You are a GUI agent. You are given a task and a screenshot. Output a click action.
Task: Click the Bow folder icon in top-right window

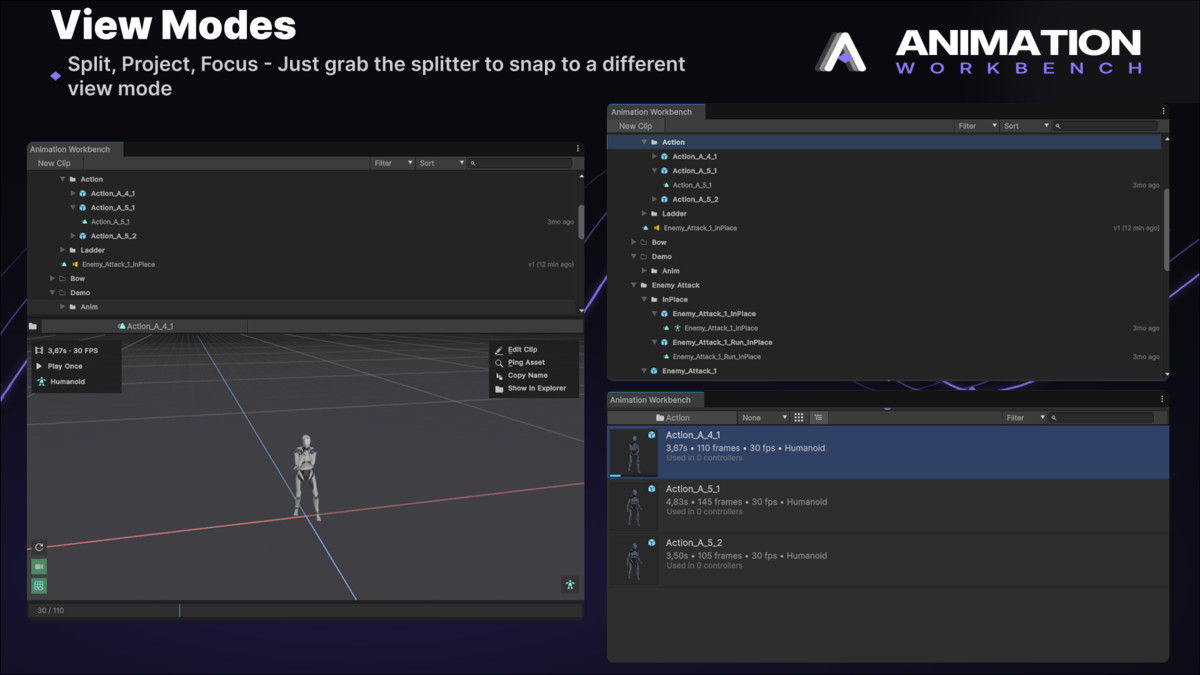(x=644, y=243)
